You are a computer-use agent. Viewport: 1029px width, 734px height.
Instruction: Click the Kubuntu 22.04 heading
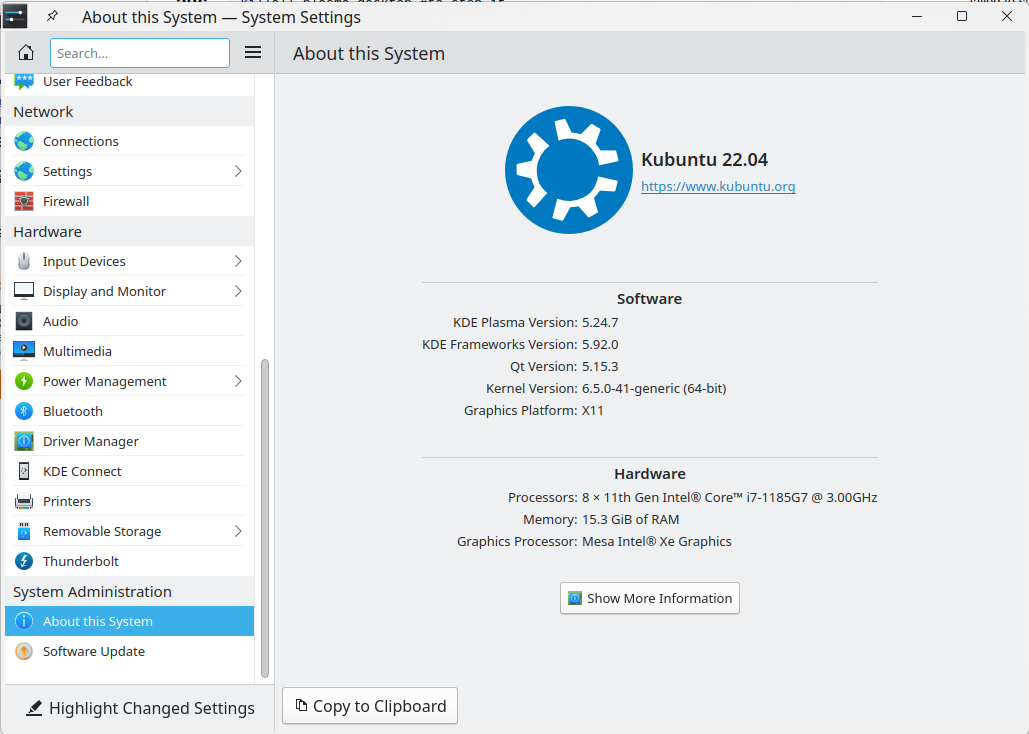(704, 160)
